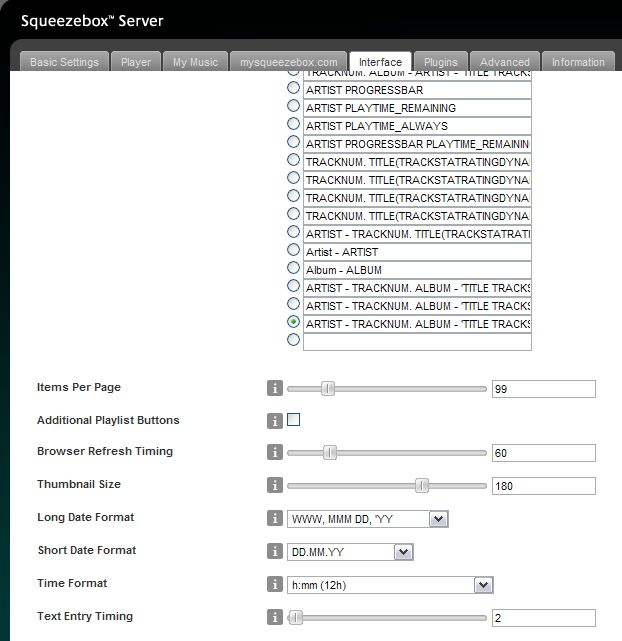Select the ARTIST PROGRESSBAR radio button
Viewport: 622px width, 641px height.
click(x=293, y=89)
